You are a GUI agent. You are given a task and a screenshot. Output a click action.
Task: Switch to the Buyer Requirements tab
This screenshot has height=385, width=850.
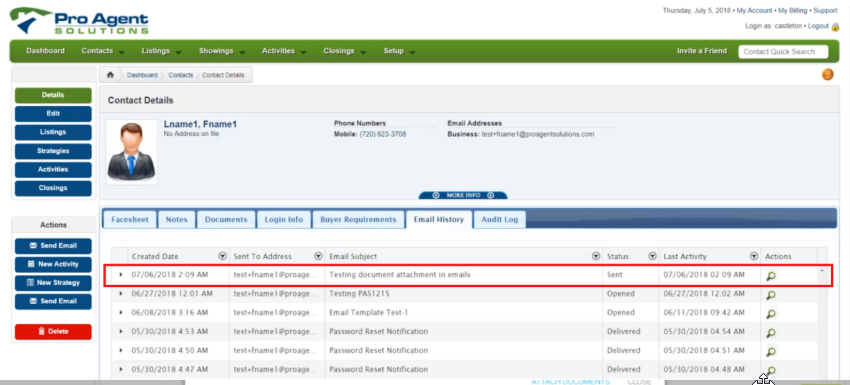[x=358, y=220]
